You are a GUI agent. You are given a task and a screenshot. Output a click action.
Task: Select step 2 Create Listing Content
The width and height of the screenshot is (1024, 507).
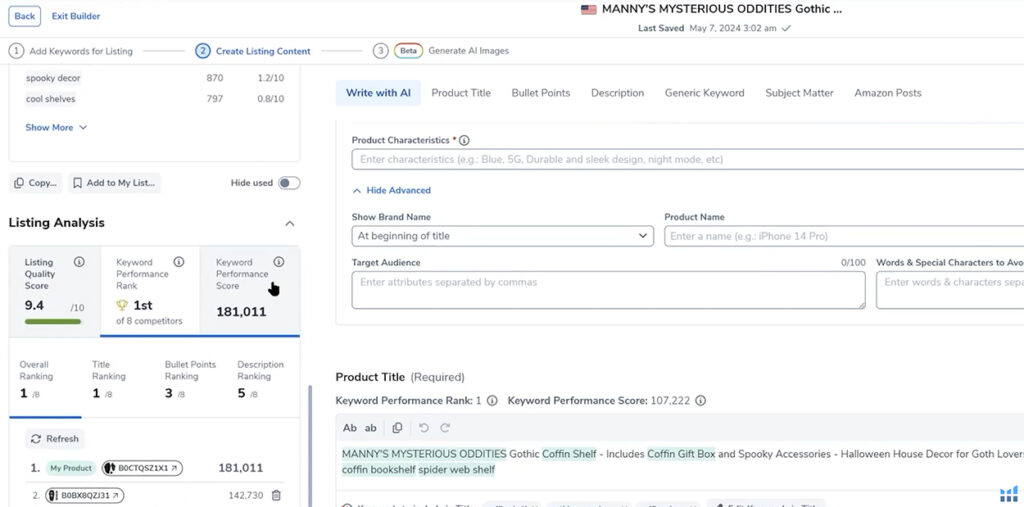tap(253, 51)
